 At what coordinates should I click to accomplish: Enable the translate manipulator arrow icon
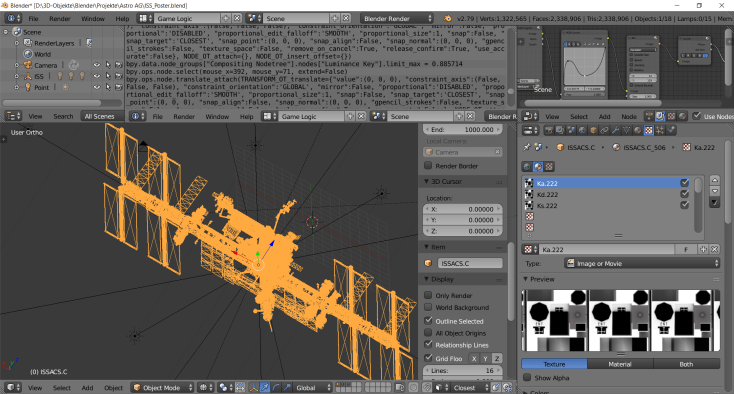pos(264,387)
